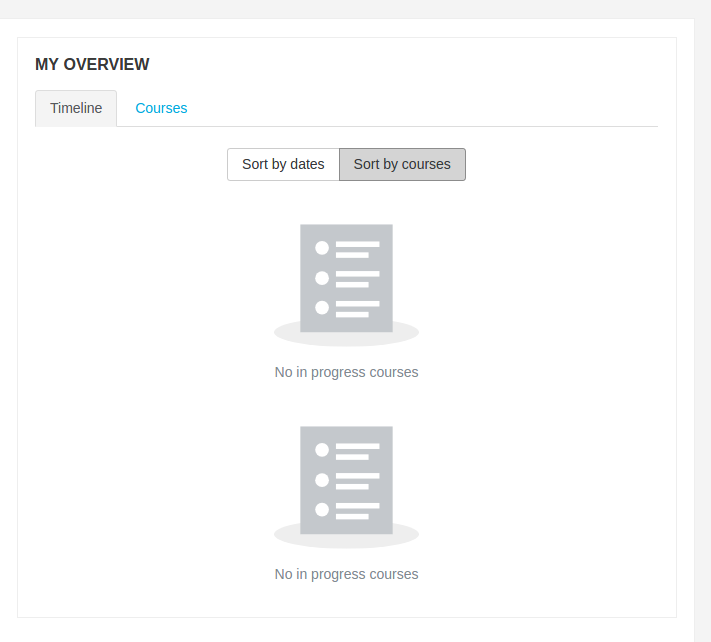Viewport: 711px width, 642px height.
Task: Select Sort by courses button
Action: pyautogui.click(x=402, y=164)
